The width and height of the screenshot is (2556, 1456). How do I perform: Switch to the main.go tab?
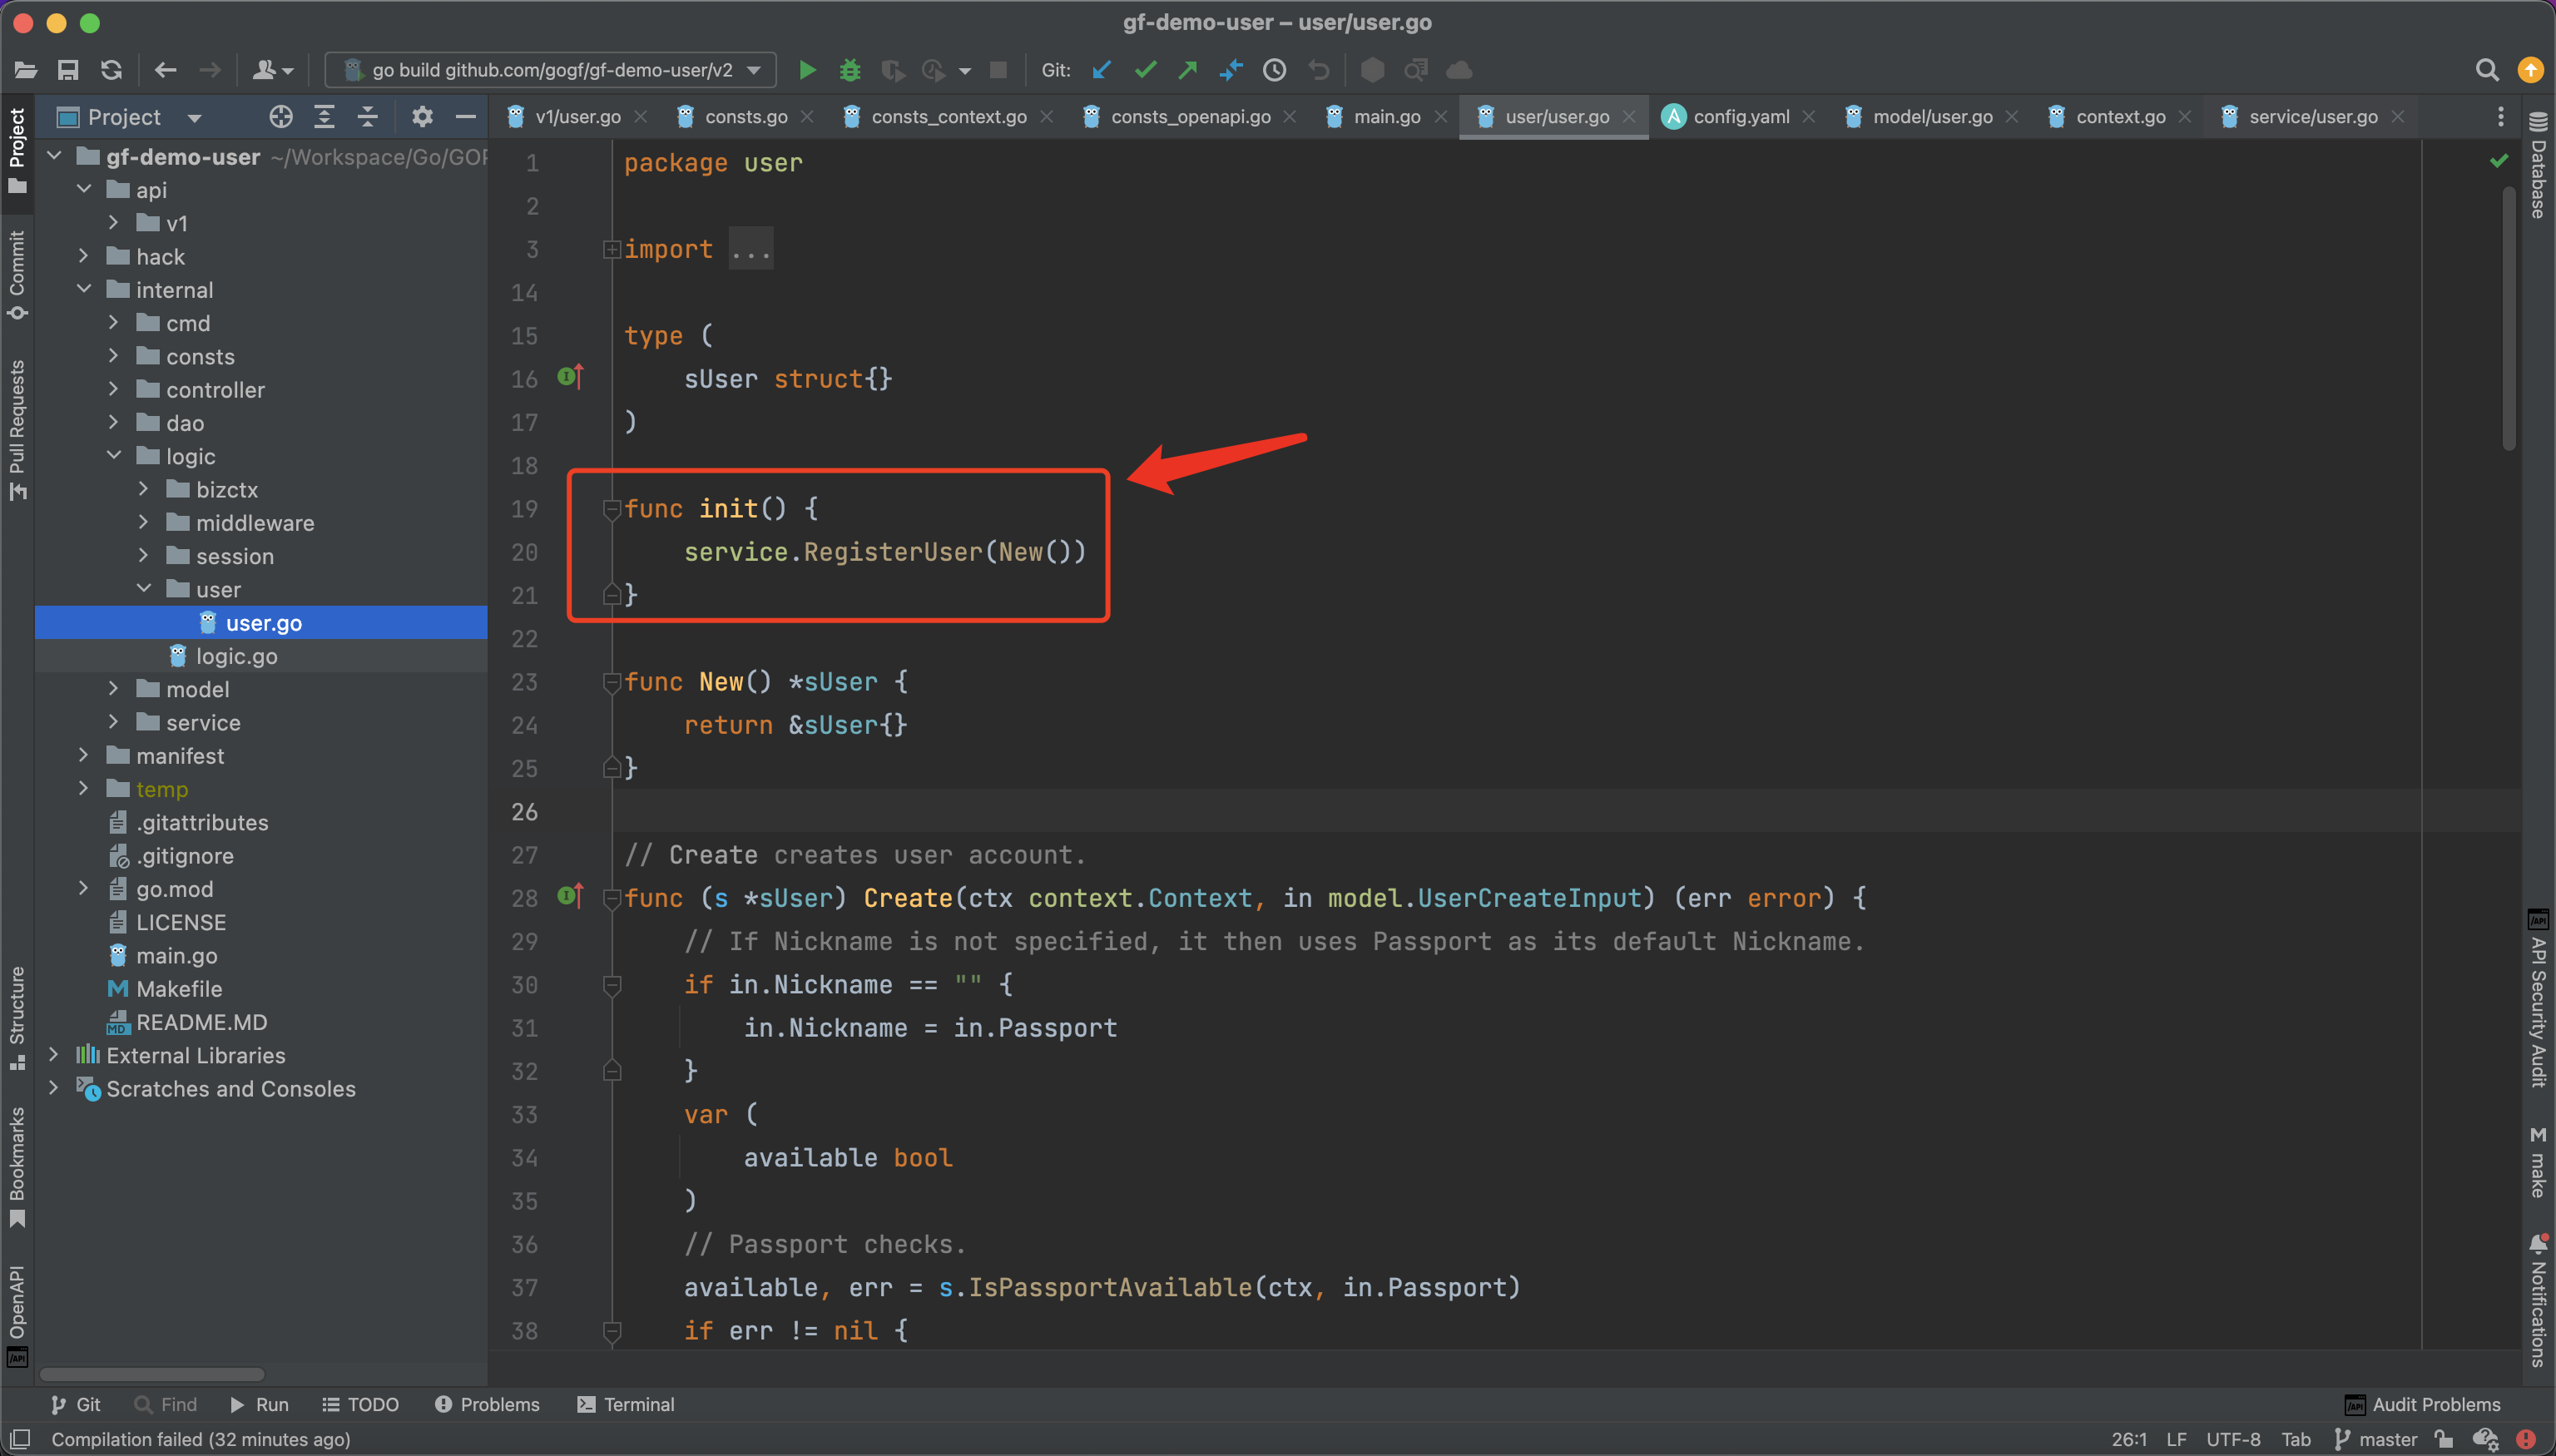tap(1386, 117)
